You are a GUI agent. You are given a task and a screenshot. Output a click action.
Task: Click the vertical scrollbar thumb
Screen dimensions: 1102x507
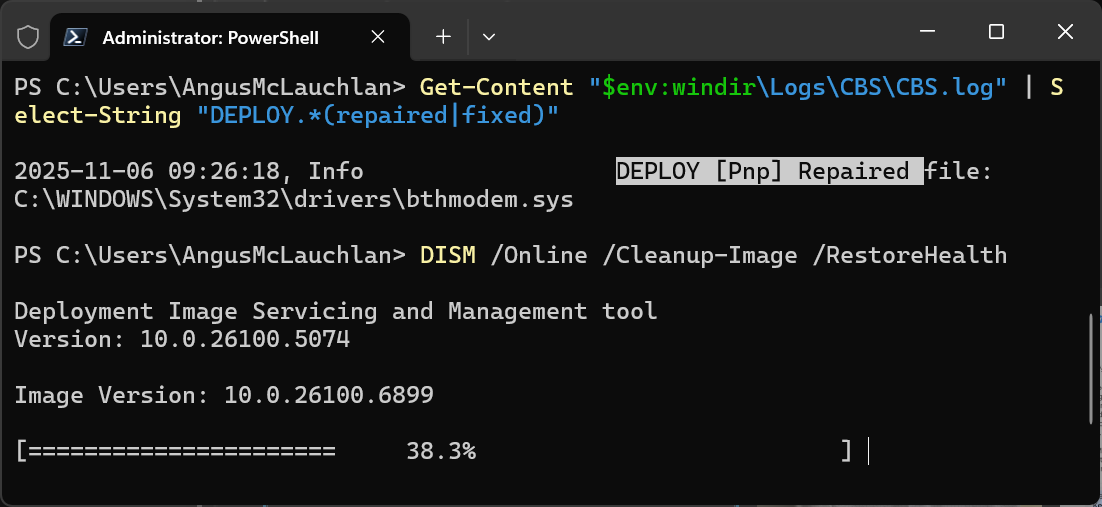pyautogui.click(x=1091, y=368)
